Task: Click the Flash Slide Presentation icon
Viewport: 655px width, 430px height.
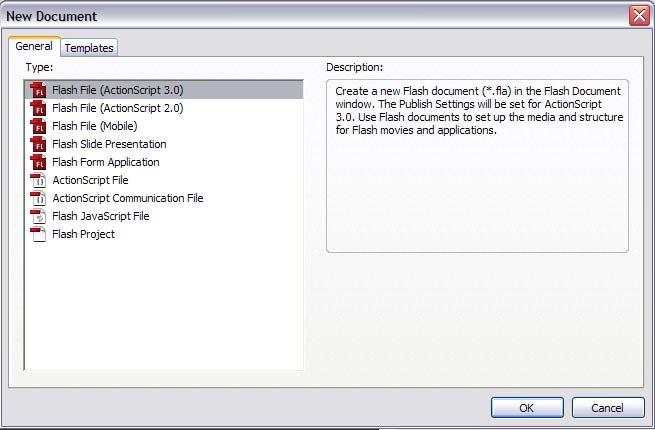Action: (x=38, y=144)
